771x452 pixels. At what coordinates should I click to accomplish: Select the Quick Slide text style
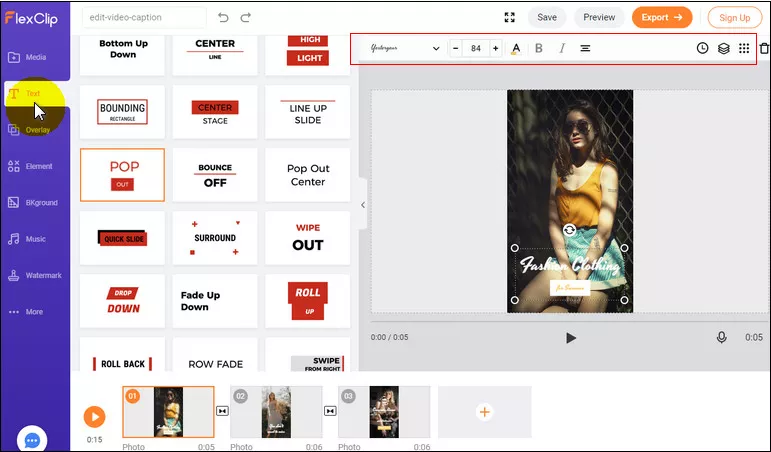122,238
